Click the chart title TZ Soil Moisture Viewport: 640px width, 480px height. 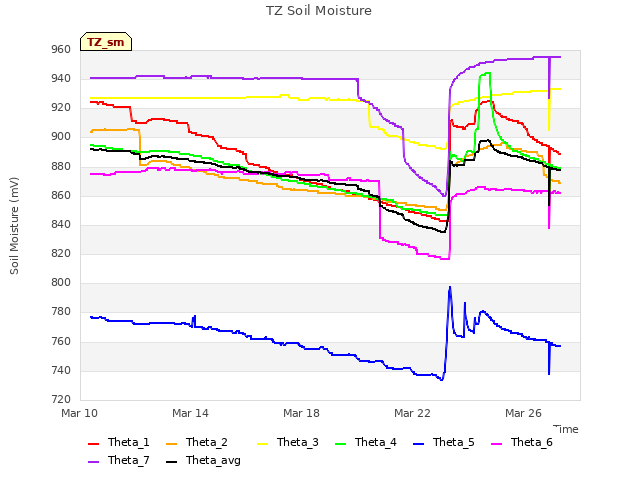tap(319, 11)
